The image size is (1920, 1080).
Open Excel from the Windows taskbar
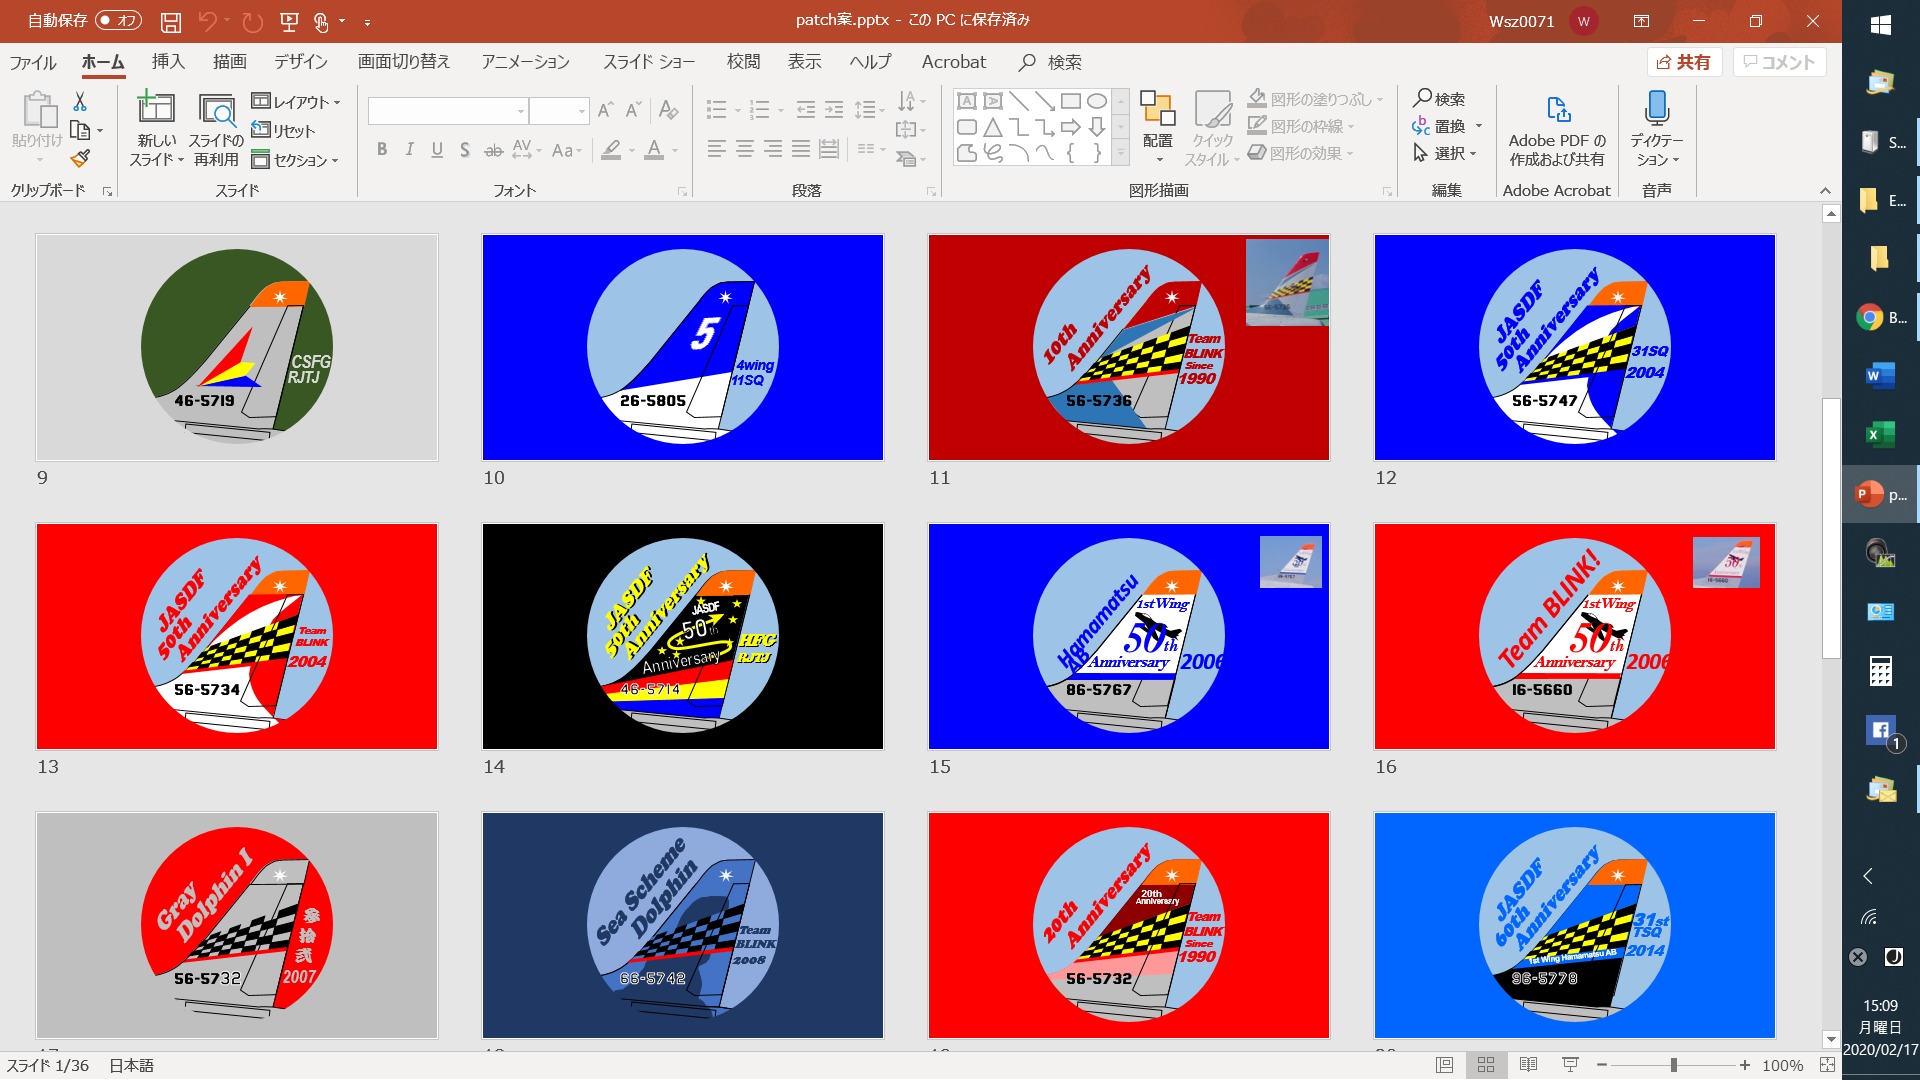tap(1881, 434)
